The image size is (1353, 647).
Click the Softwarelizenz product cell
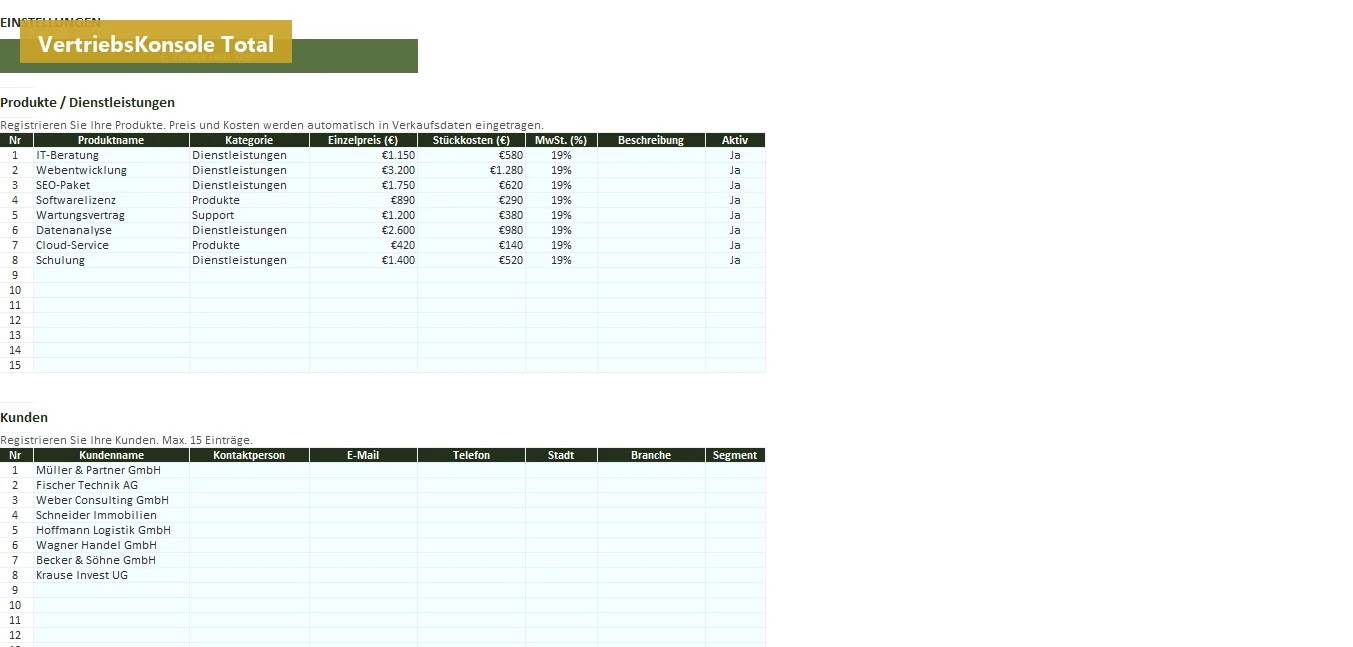click(x=111, y=200)
